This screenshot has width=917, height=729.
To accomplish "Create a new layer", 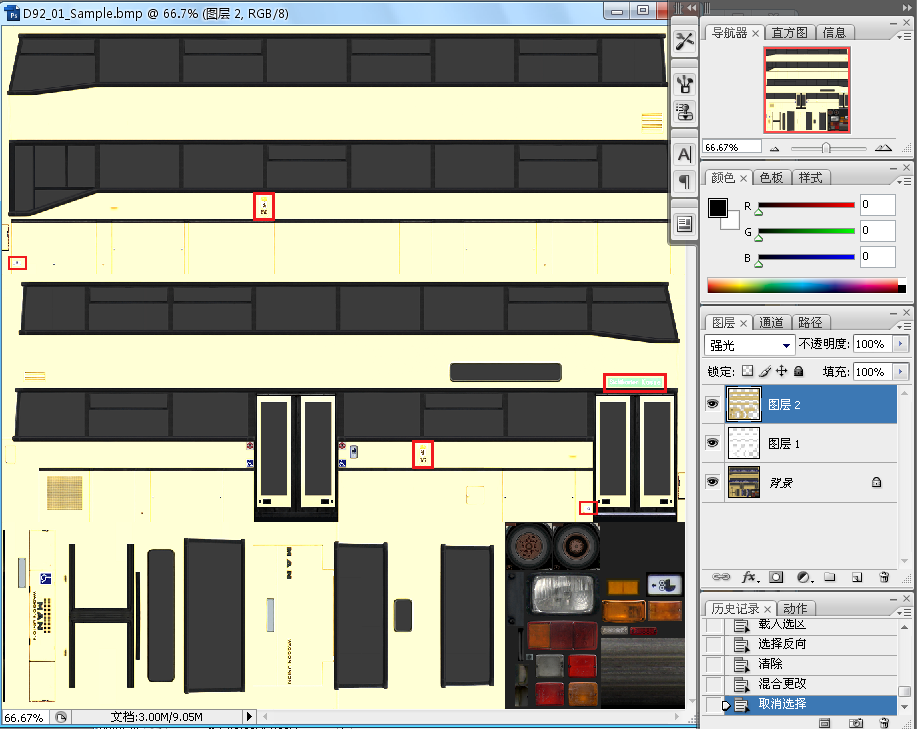I will tap(857, 578).
